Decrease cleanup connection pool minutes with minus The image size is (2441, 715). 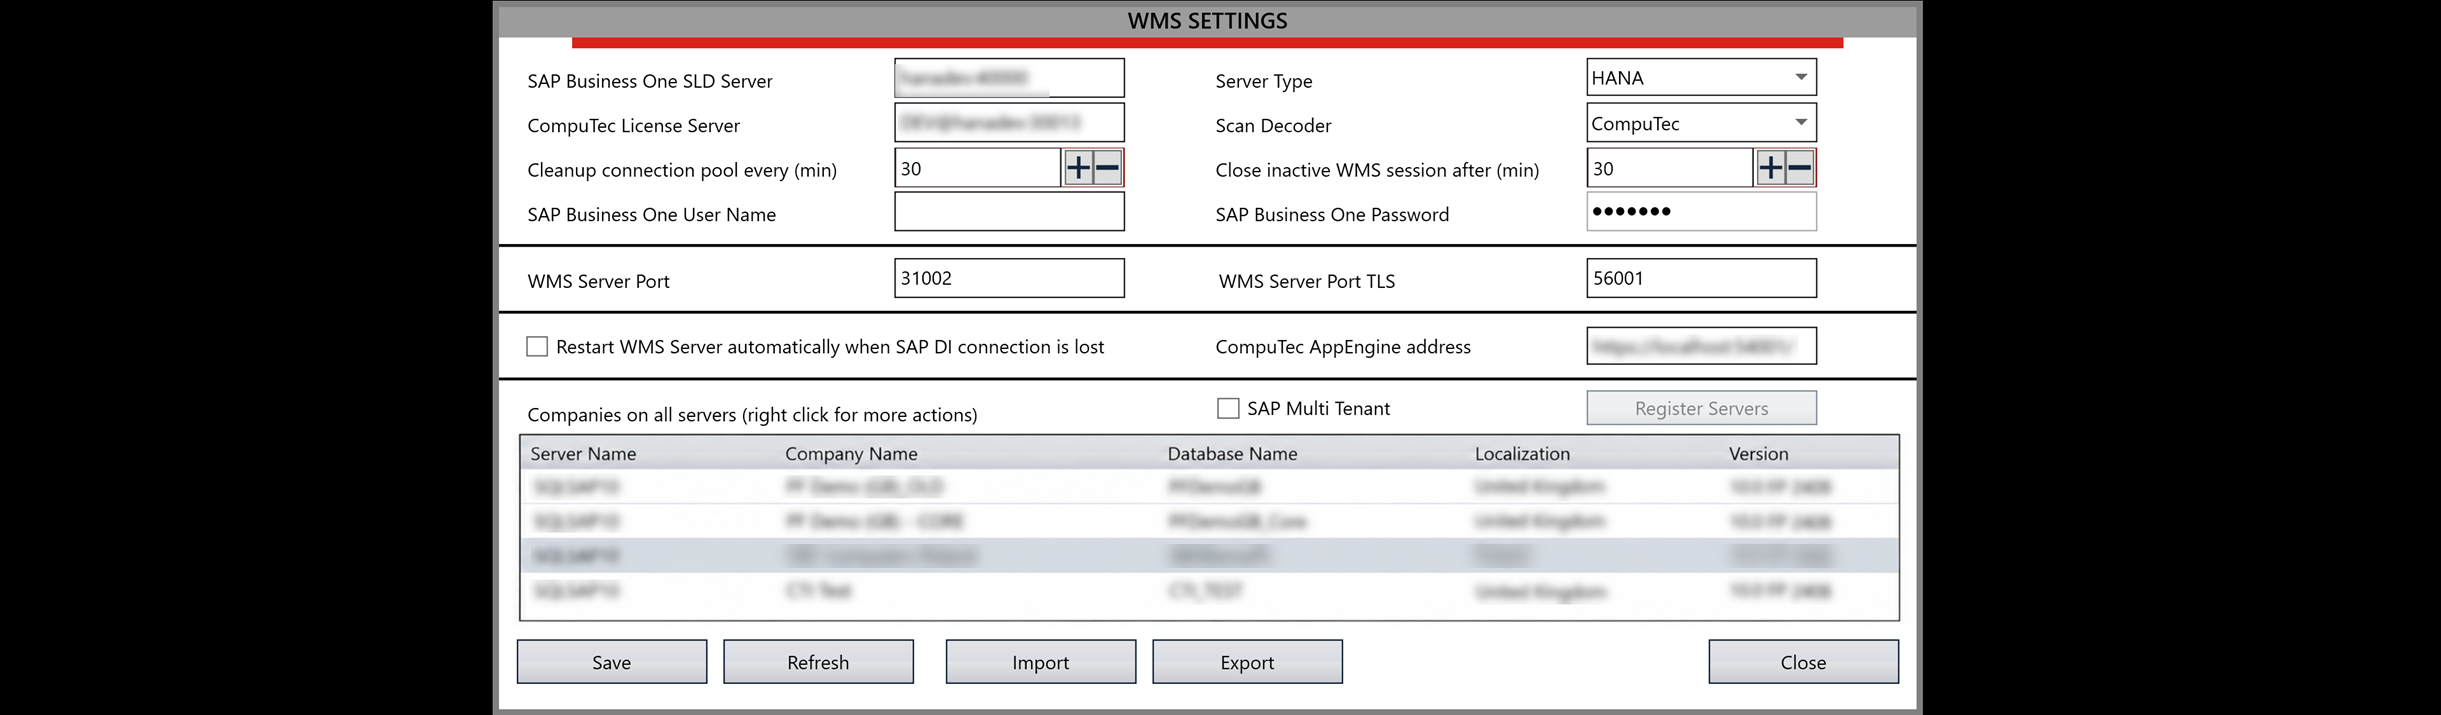pyautogui.click(x=1107, y=168)
